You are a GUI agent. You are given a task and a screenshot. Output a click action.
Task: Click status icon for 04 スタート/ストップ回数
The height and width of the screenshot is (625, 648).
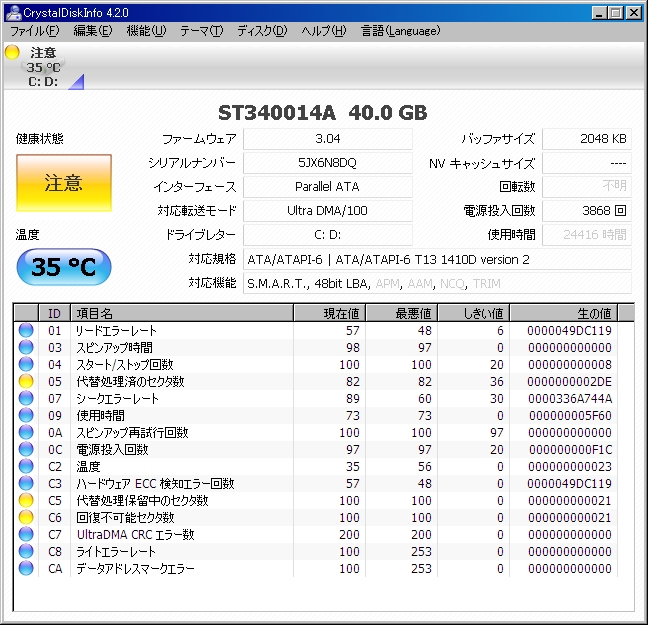pyautogui.click(x=26, y=364)
